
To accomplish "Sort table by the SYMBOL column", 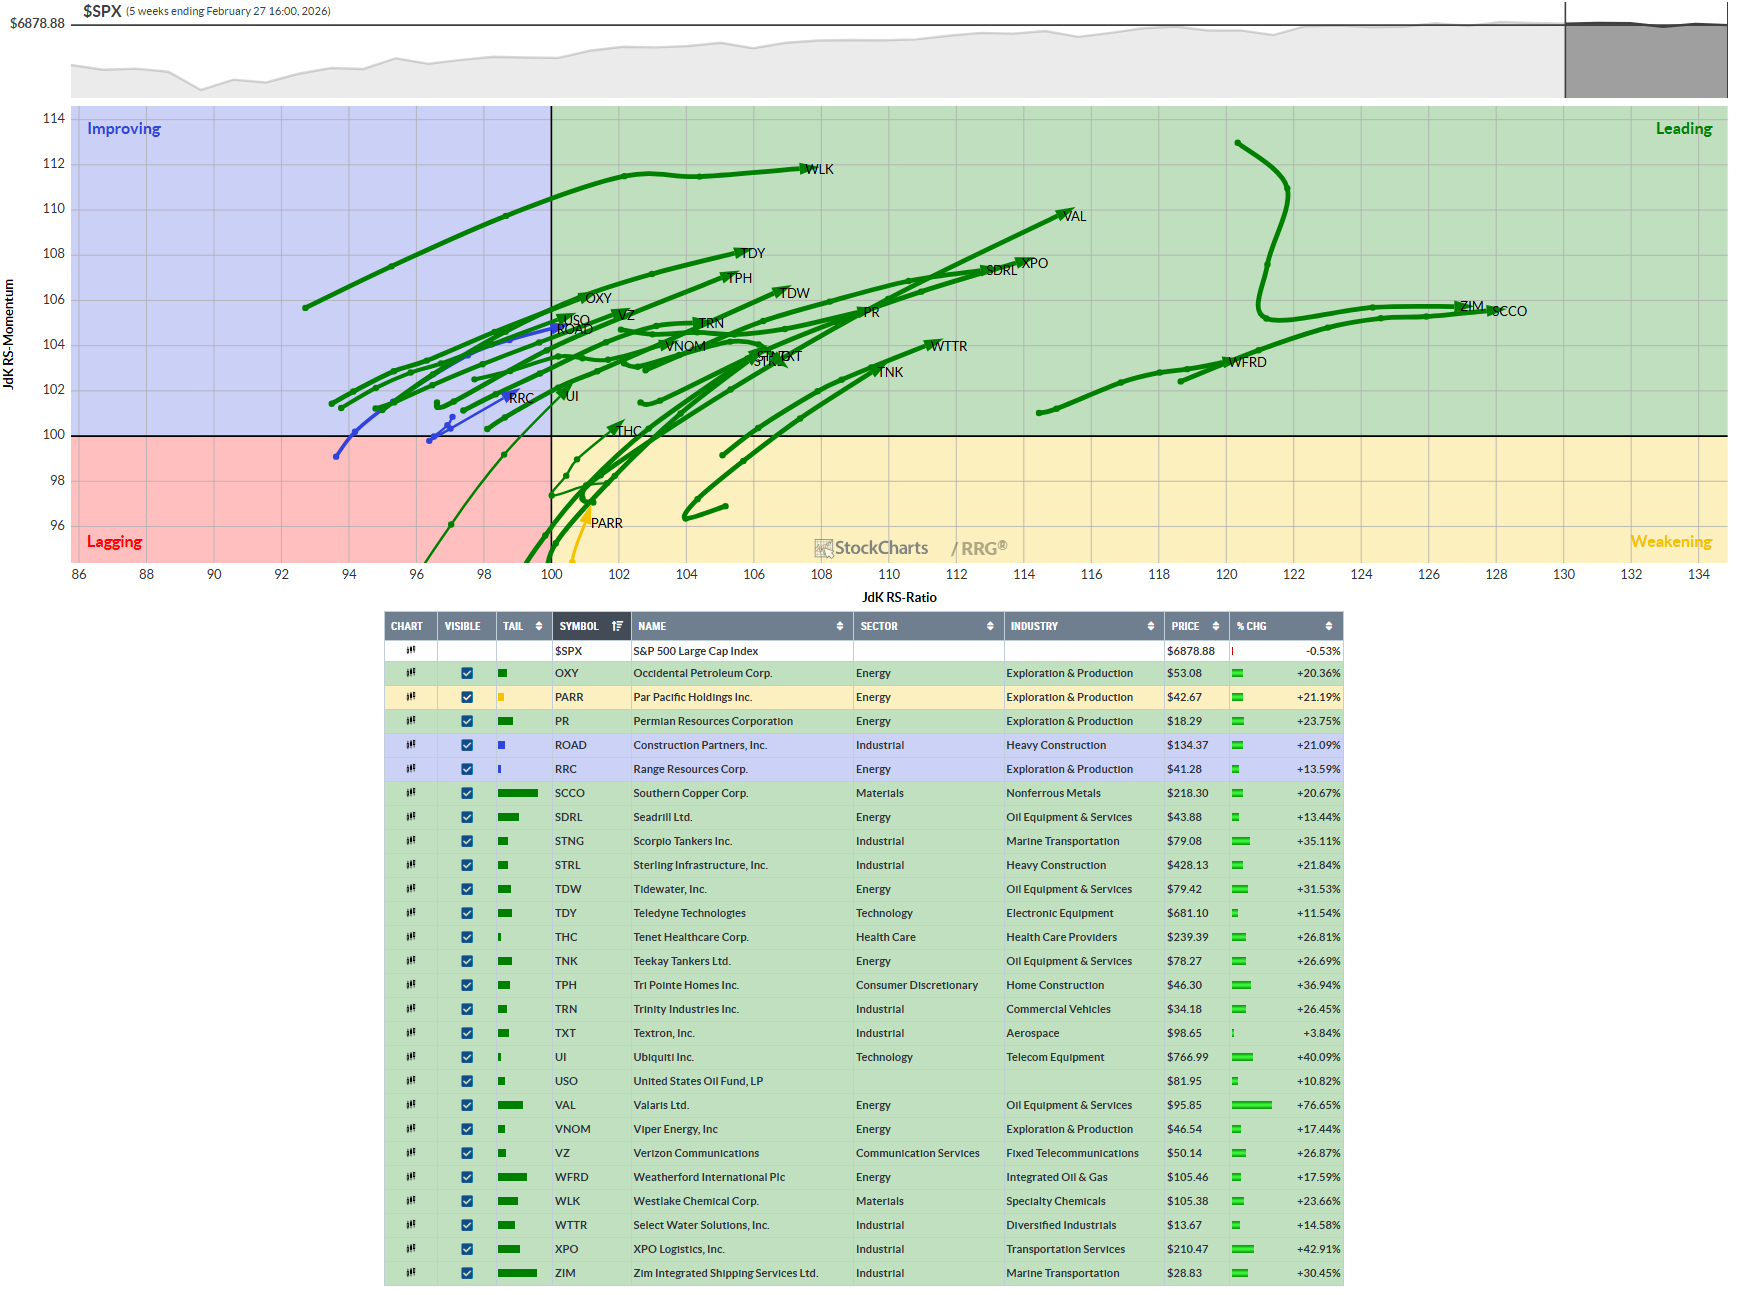I will (x=591, y=626).
